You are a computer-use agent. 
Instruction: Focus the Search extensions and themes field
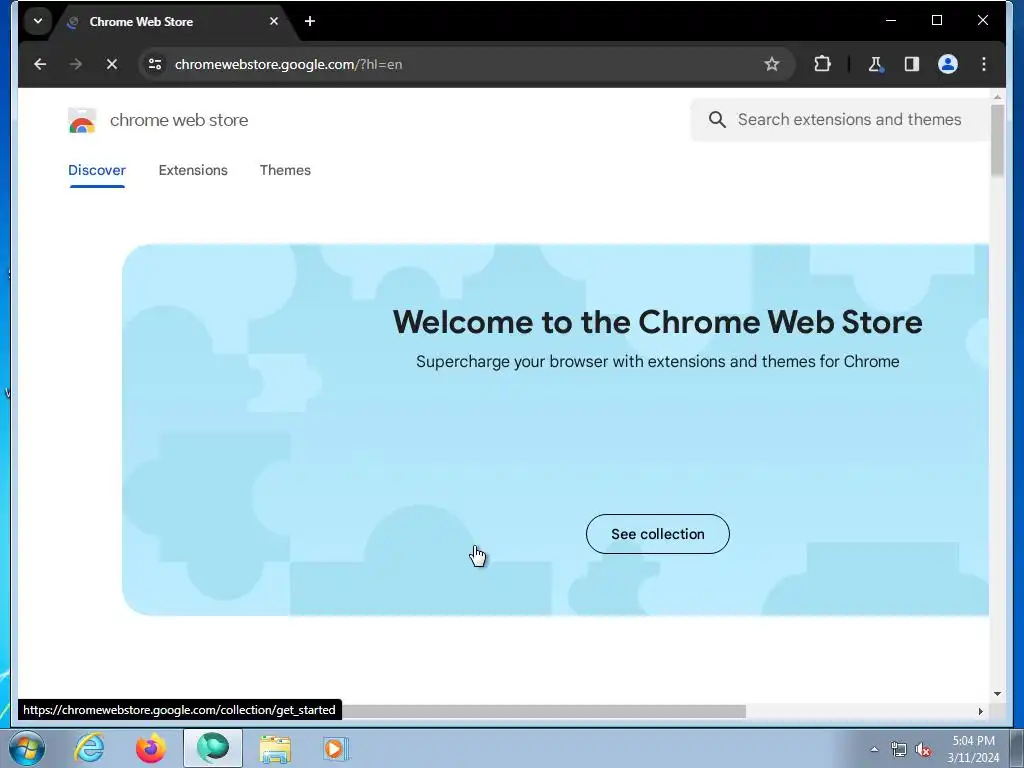(x=841, y=120)
